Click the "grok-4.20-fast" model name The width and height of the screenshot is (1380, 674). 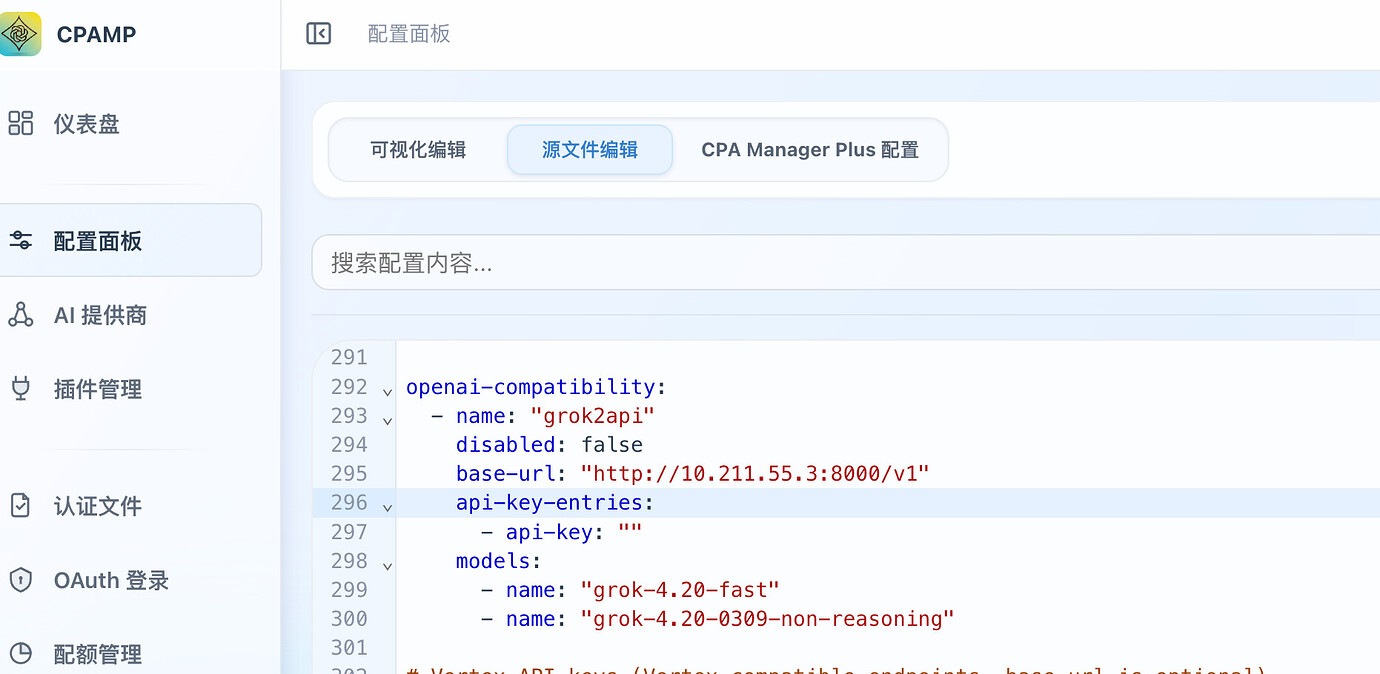coord(680,589)
